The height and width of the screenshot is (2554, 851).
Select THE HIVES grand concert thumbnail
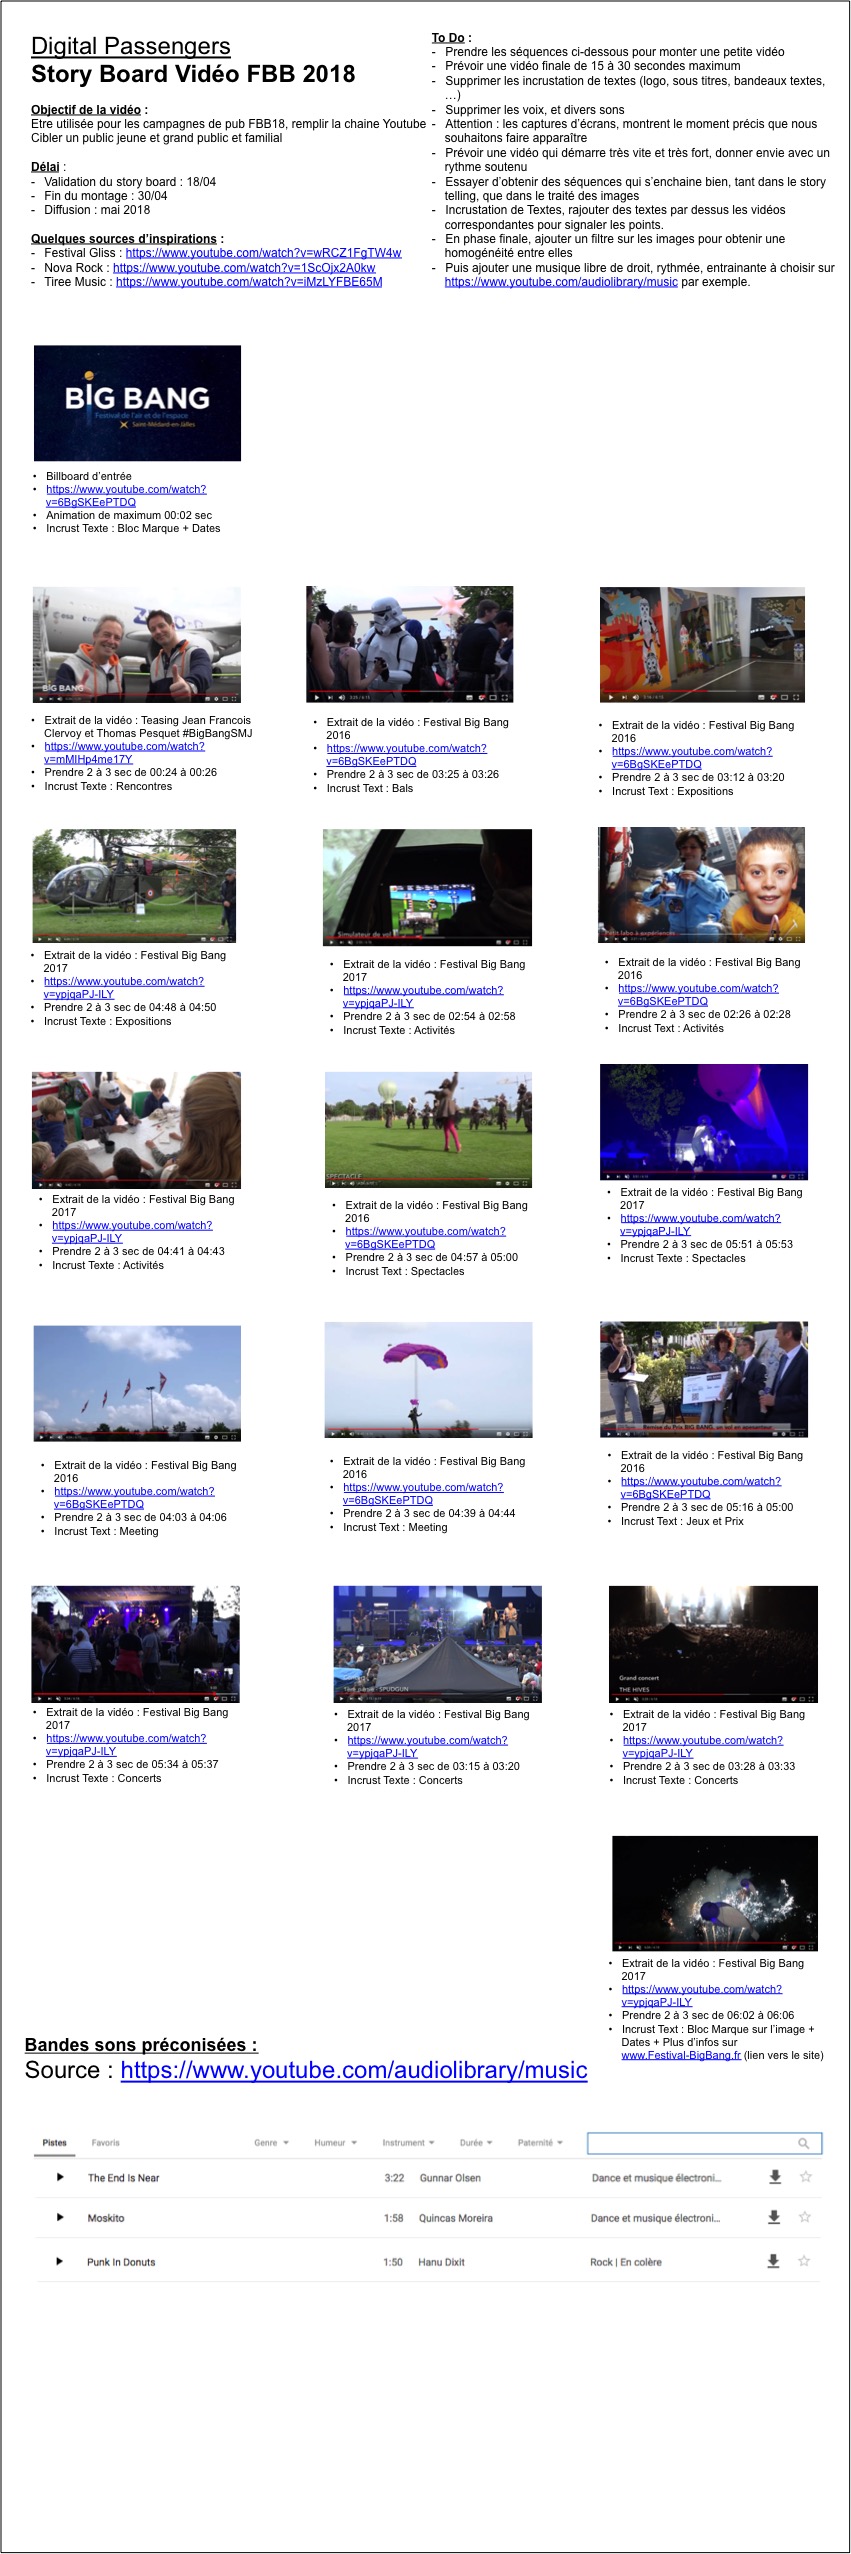713,1644
